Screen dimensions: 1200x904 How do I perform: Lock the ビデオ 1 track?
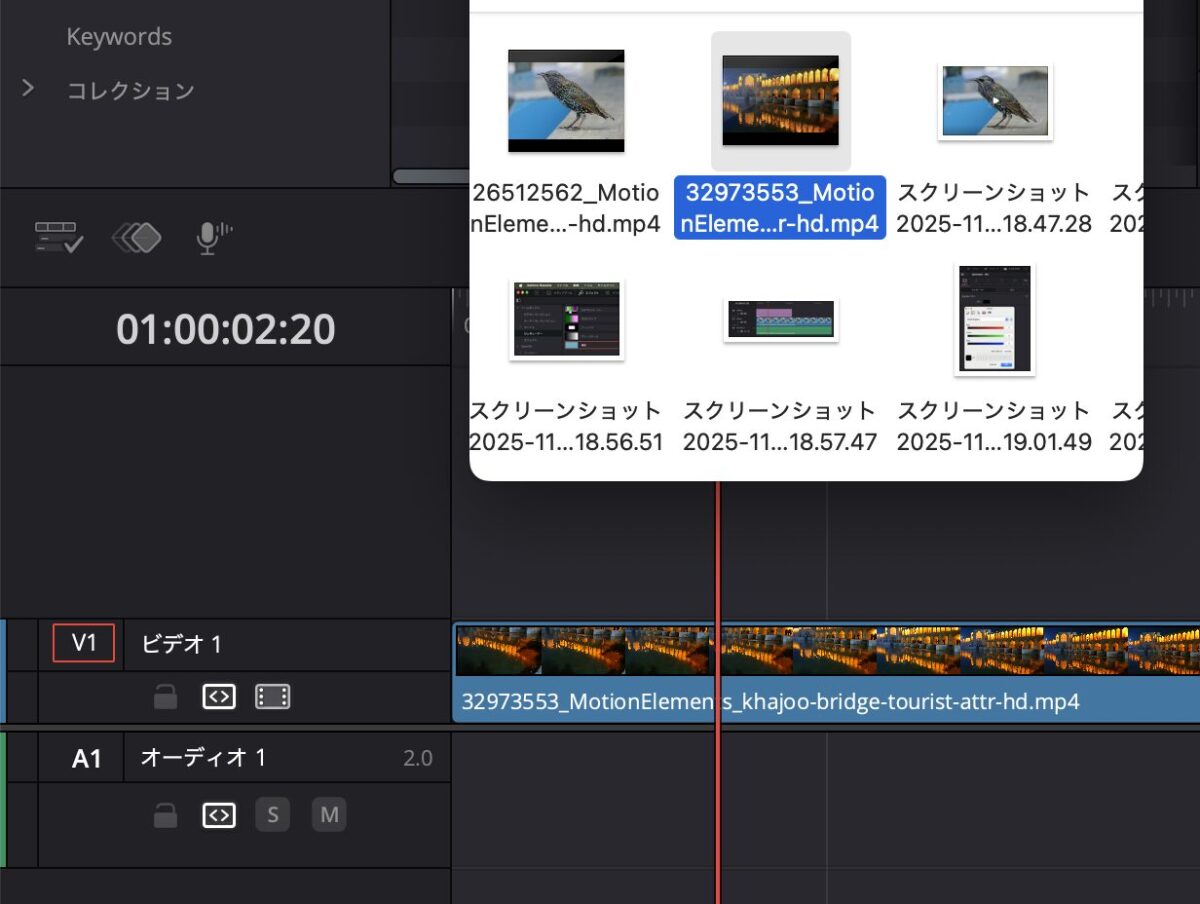[164, 697]
